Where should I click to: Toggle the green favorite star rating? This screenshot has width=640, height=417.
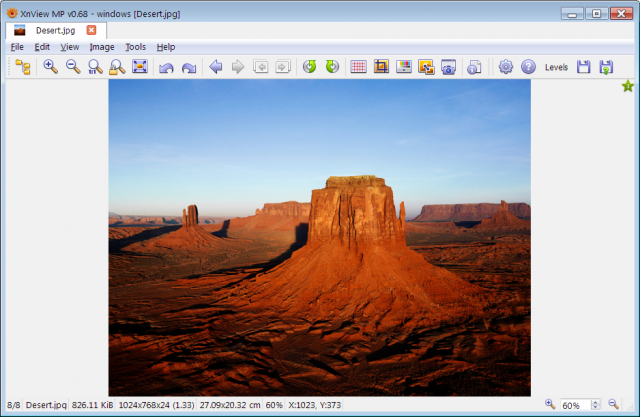(x=628, y=86)
